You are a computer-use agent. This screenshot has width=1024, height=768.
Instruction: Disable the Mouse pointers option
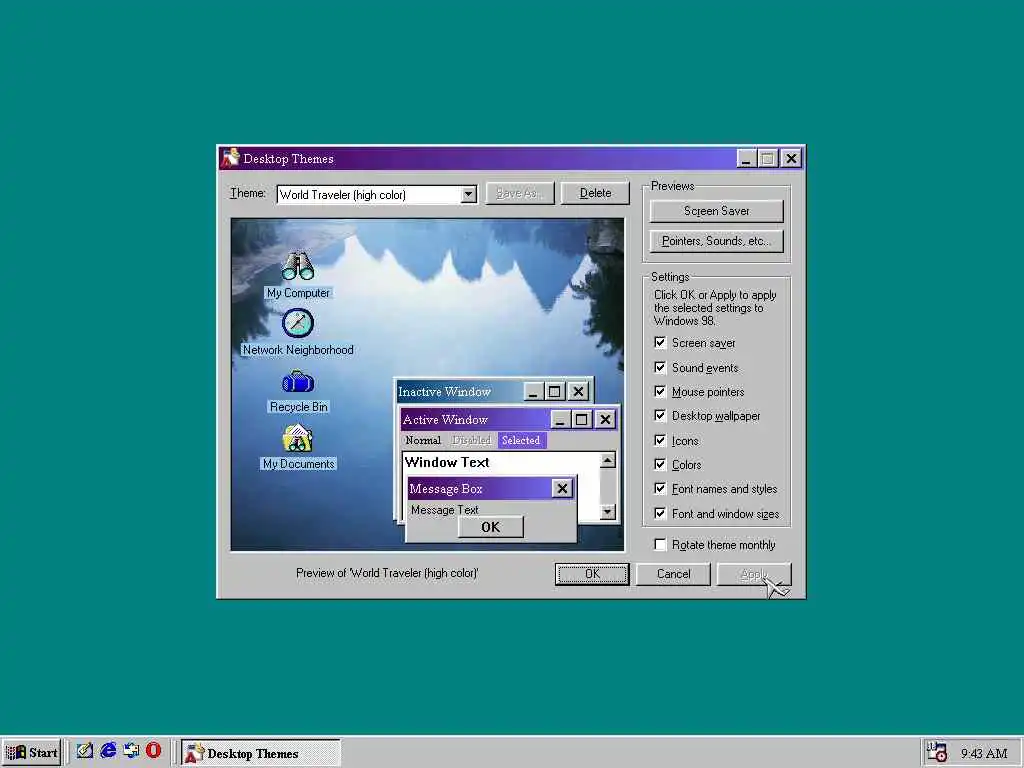[x=660, y=392]
